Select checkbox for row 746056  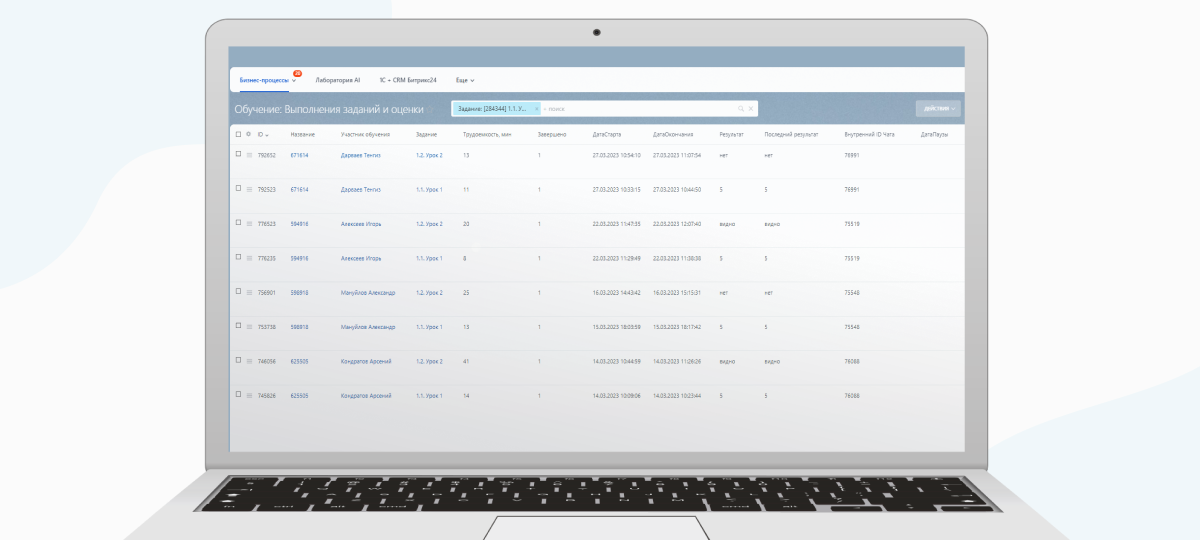[238, 360]
